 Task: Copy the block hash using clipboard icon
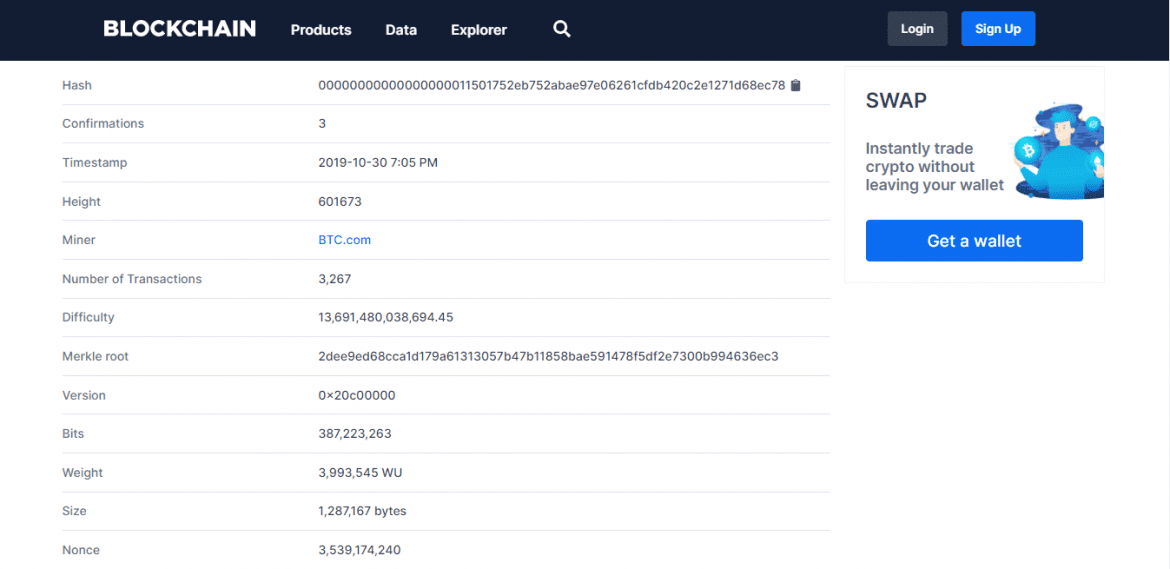coord(796,85)
